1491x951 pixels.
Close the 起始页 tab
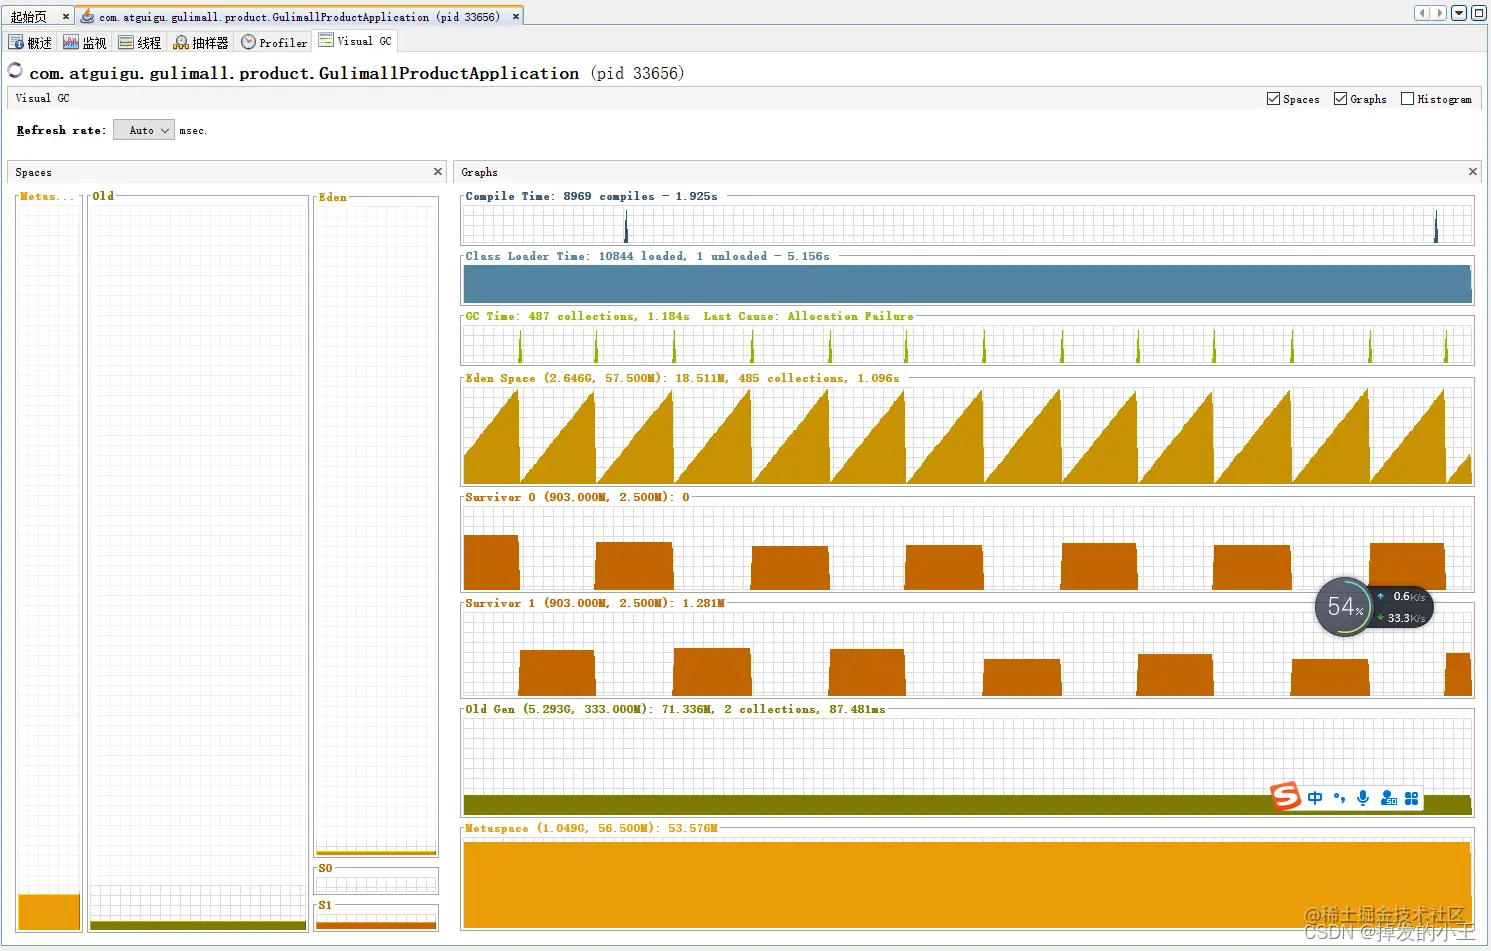point(66,16)
